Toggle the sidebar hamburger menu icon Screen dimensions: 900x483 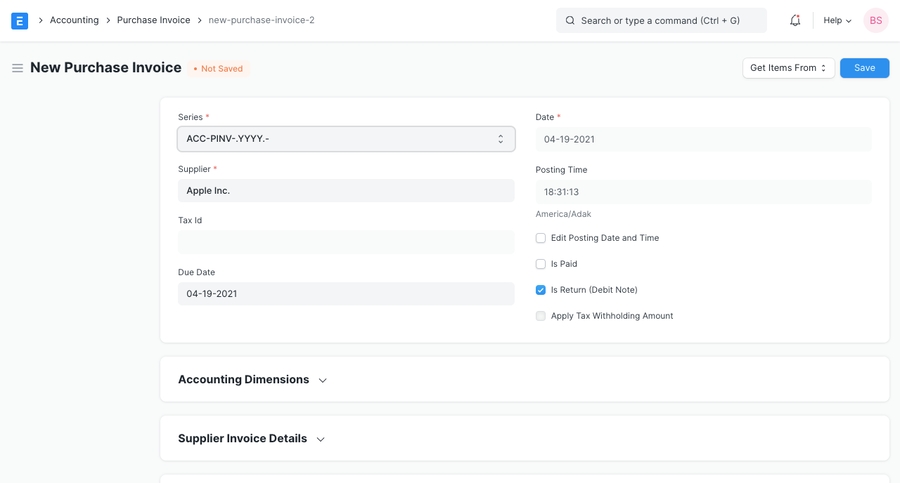click(x=17, y=68)
